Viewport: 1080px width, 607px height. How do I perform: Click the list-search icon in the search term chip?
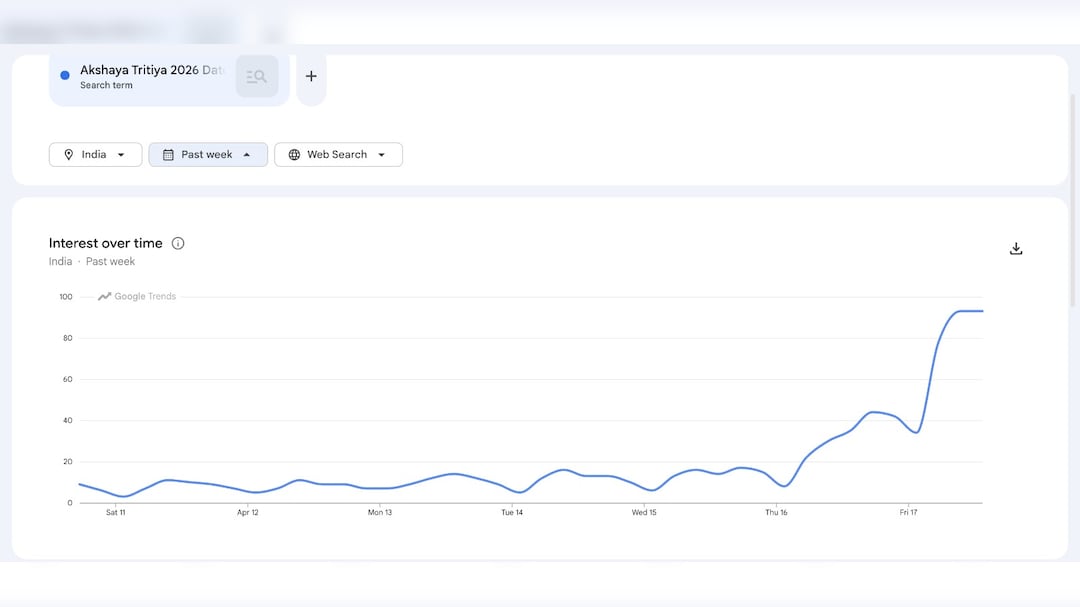tap(257, 76)
